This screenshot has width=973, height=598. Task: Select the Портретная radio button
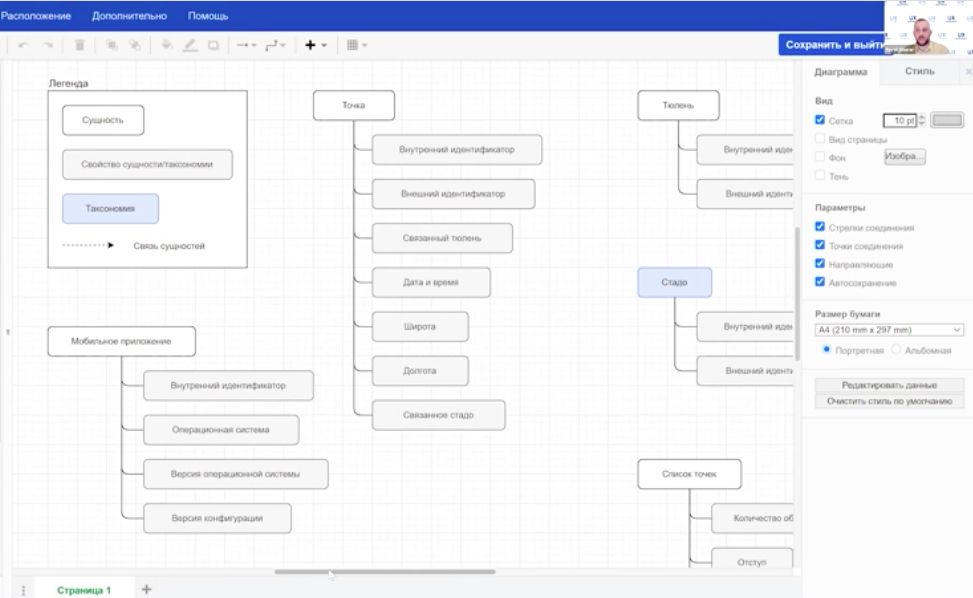[x=826, y=349]
